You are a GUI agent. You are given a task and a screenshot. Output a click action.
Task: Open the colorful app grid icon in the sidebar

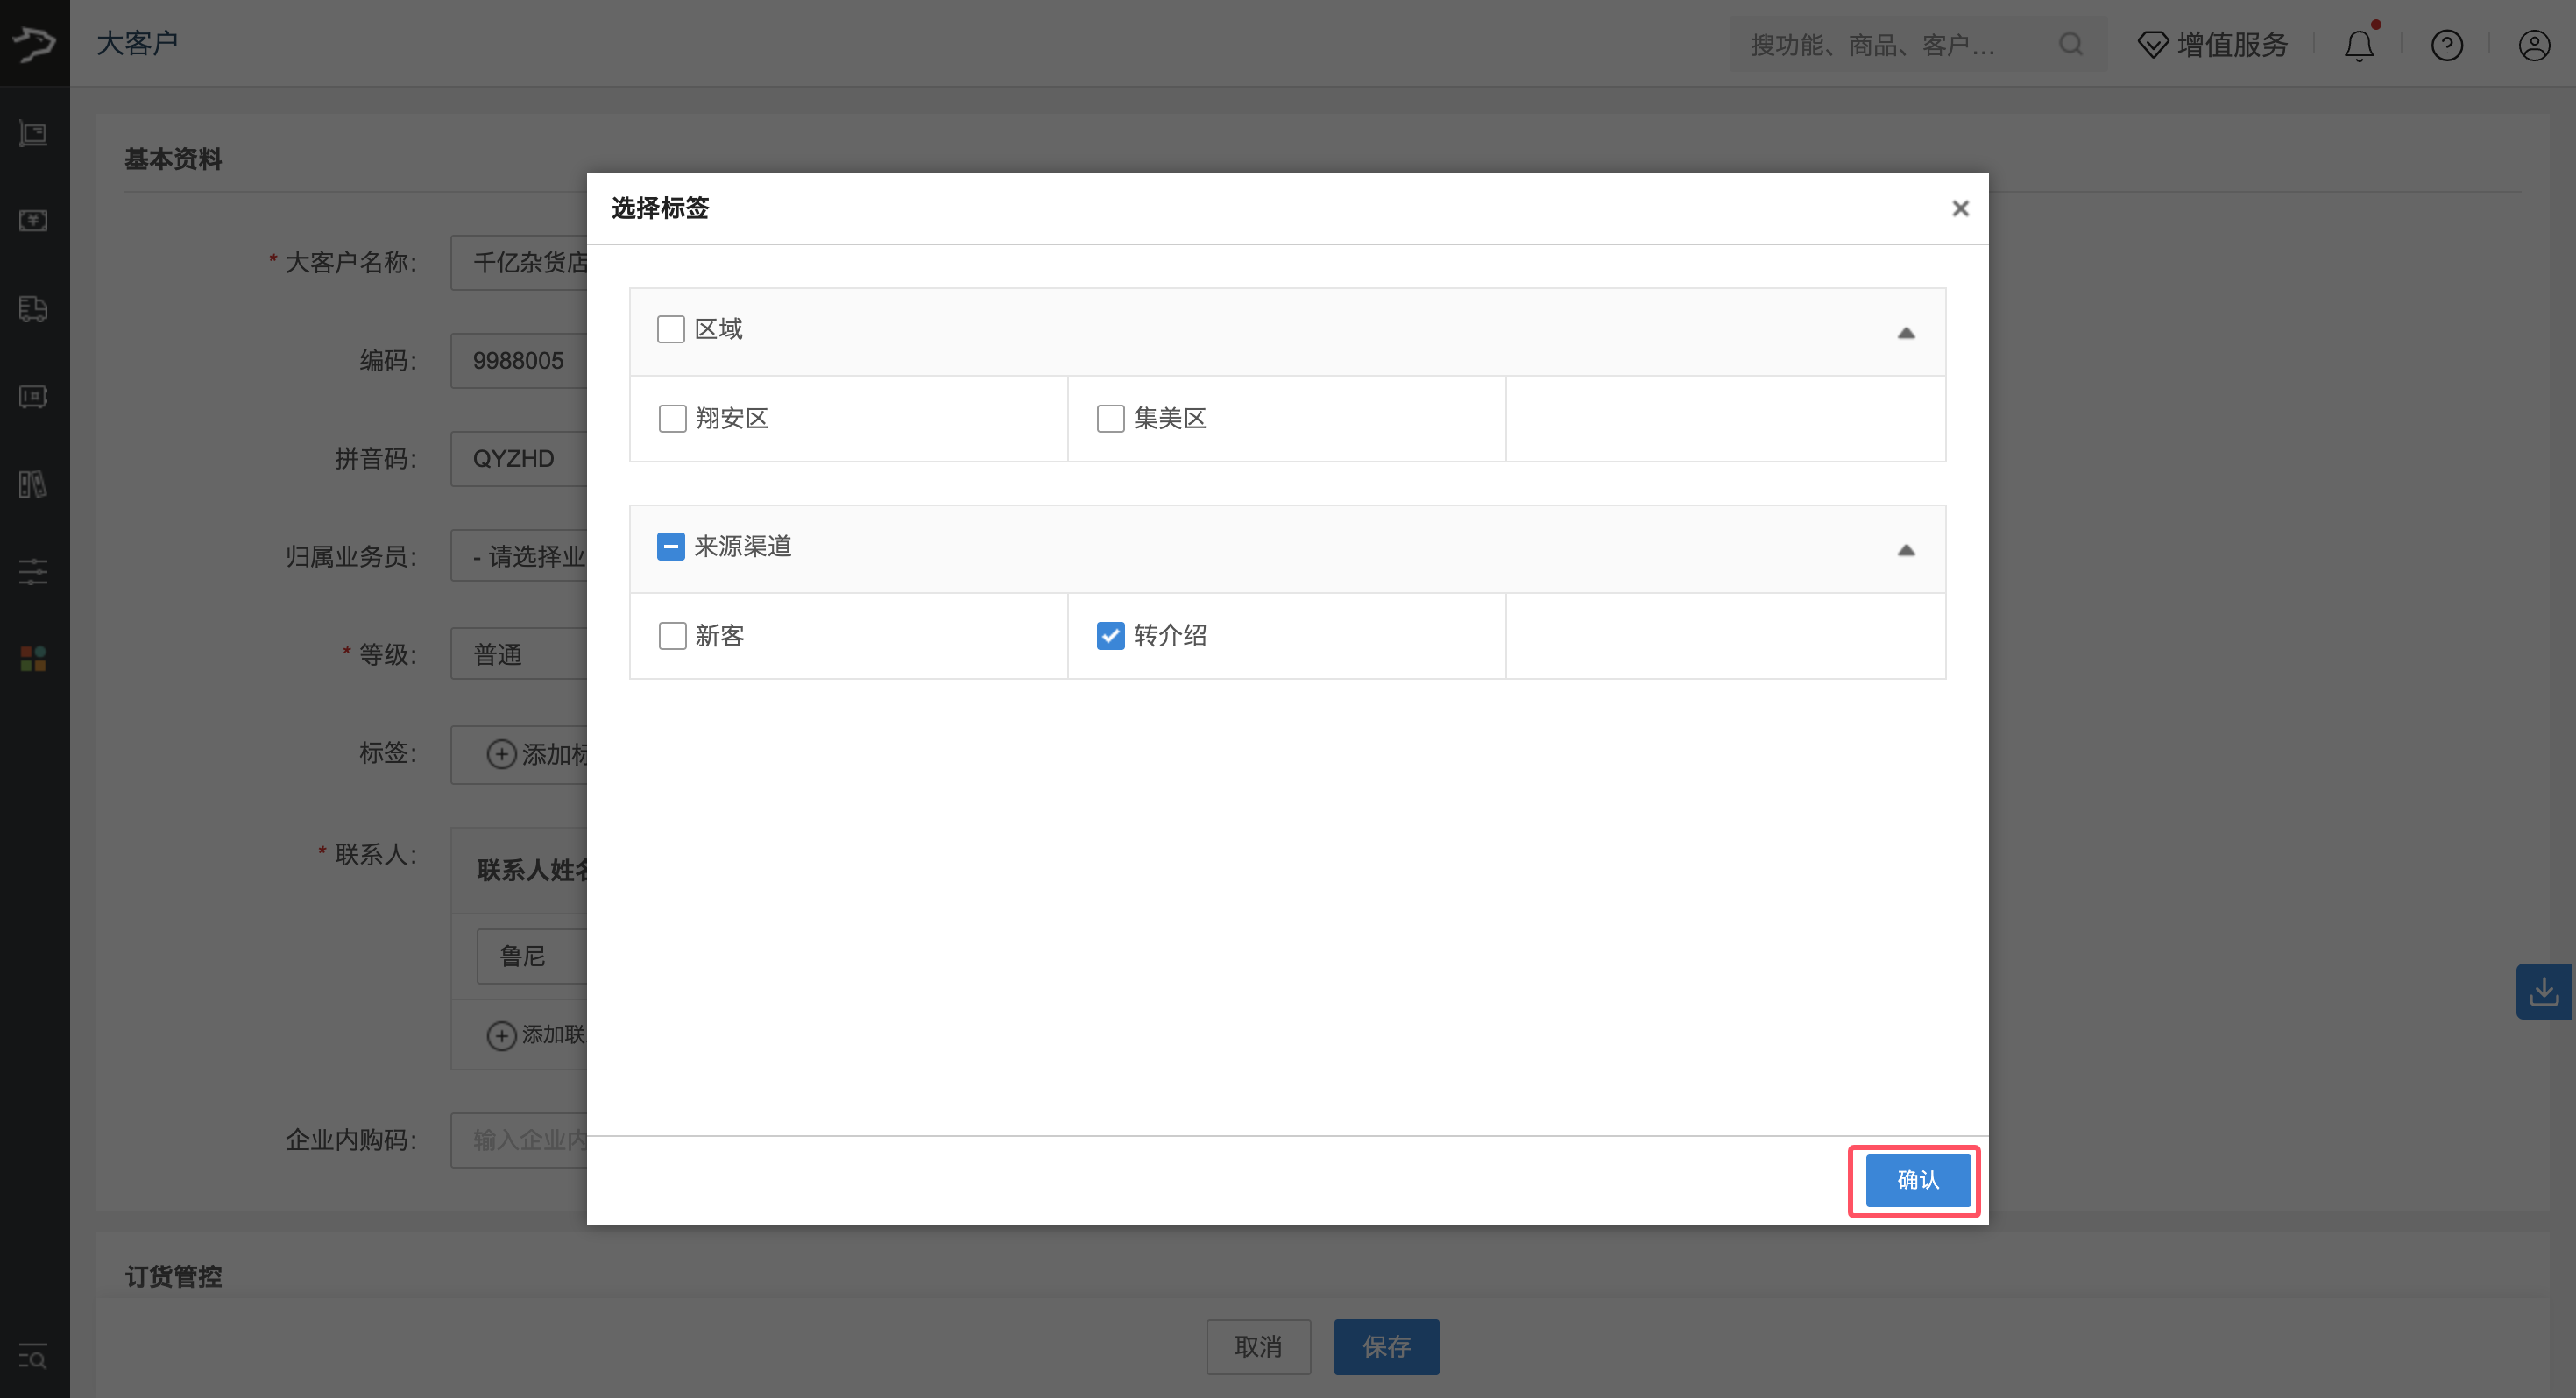[x=33, y=657]
